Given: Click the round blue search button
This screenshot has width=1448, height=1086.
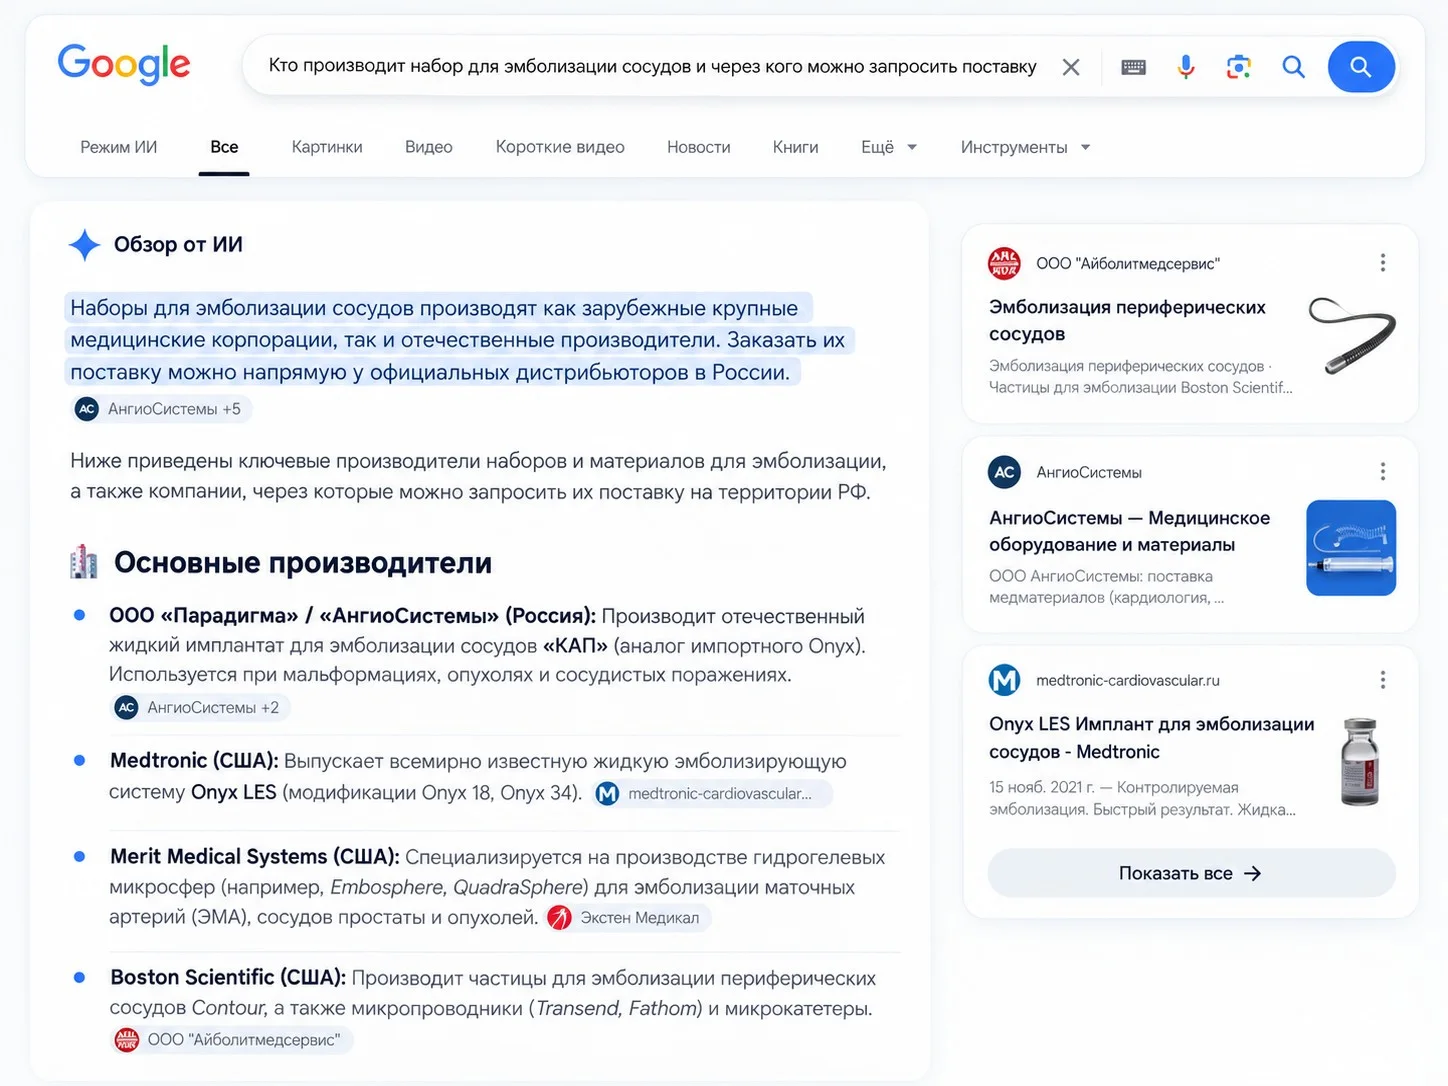Looking at the screenshot, I should (x=1361, y=67).
